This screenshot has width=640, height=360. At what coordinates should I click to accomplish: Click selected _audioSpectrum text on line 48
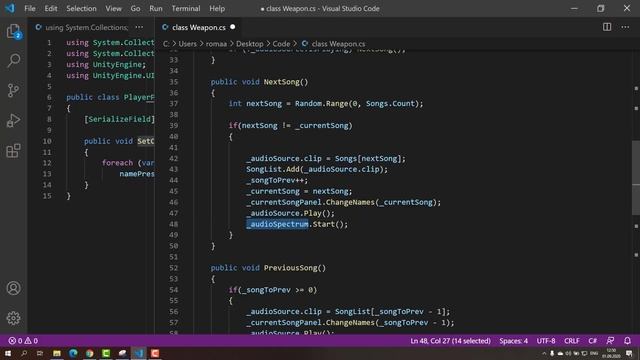(277, 224)
